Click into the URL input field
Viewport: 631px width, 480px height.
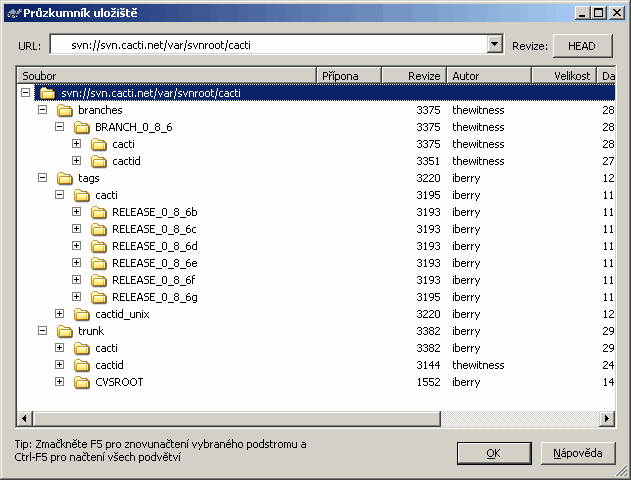point(270,45)
